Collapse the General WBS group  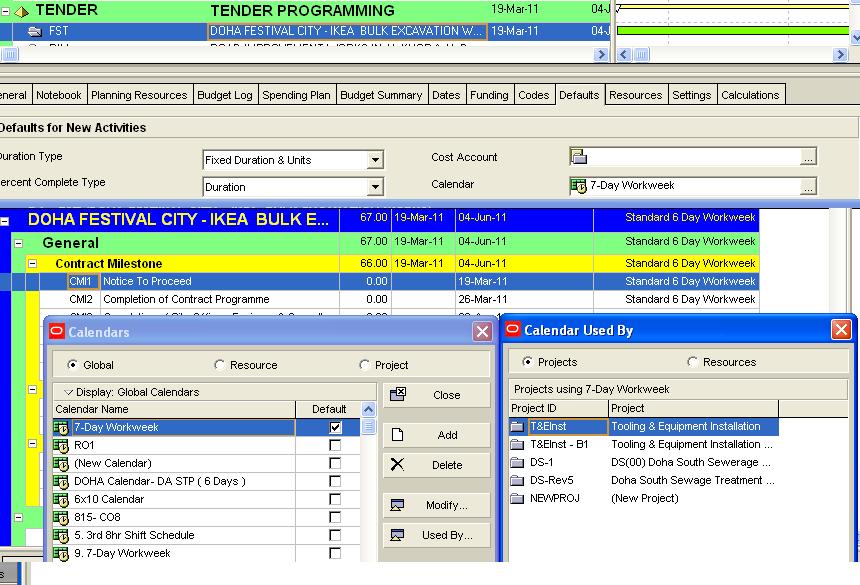pos(18,243)
